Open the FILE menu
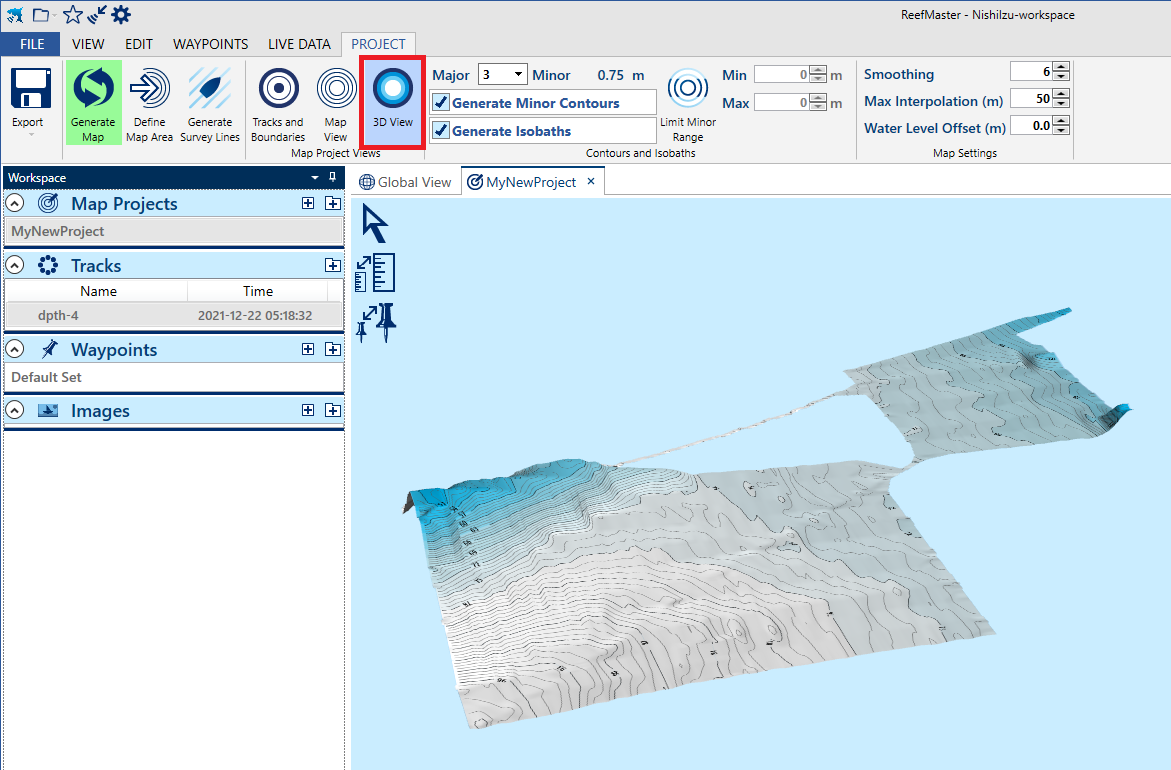This screenshot has height=770, width=1171. click(x=30, y=44)
